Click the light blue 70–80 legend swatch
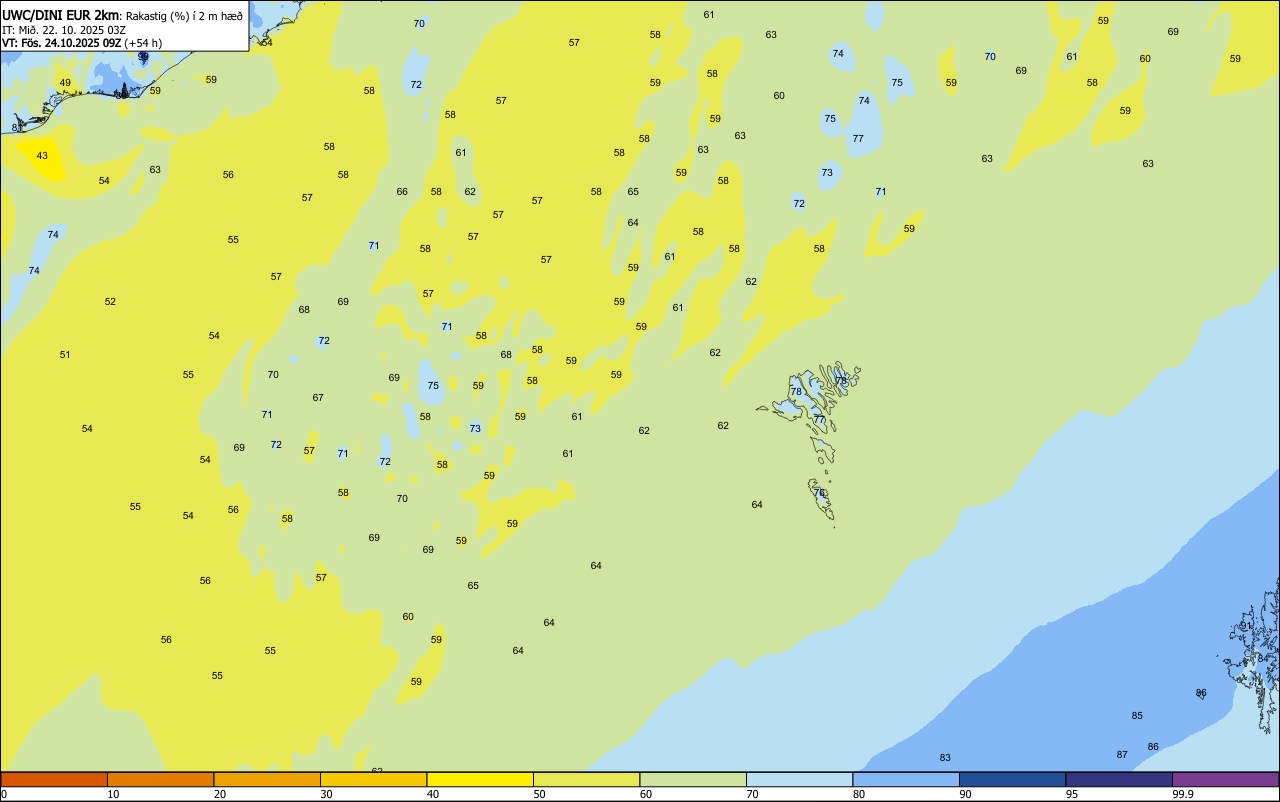1280x802 pixels. (799, 779)
